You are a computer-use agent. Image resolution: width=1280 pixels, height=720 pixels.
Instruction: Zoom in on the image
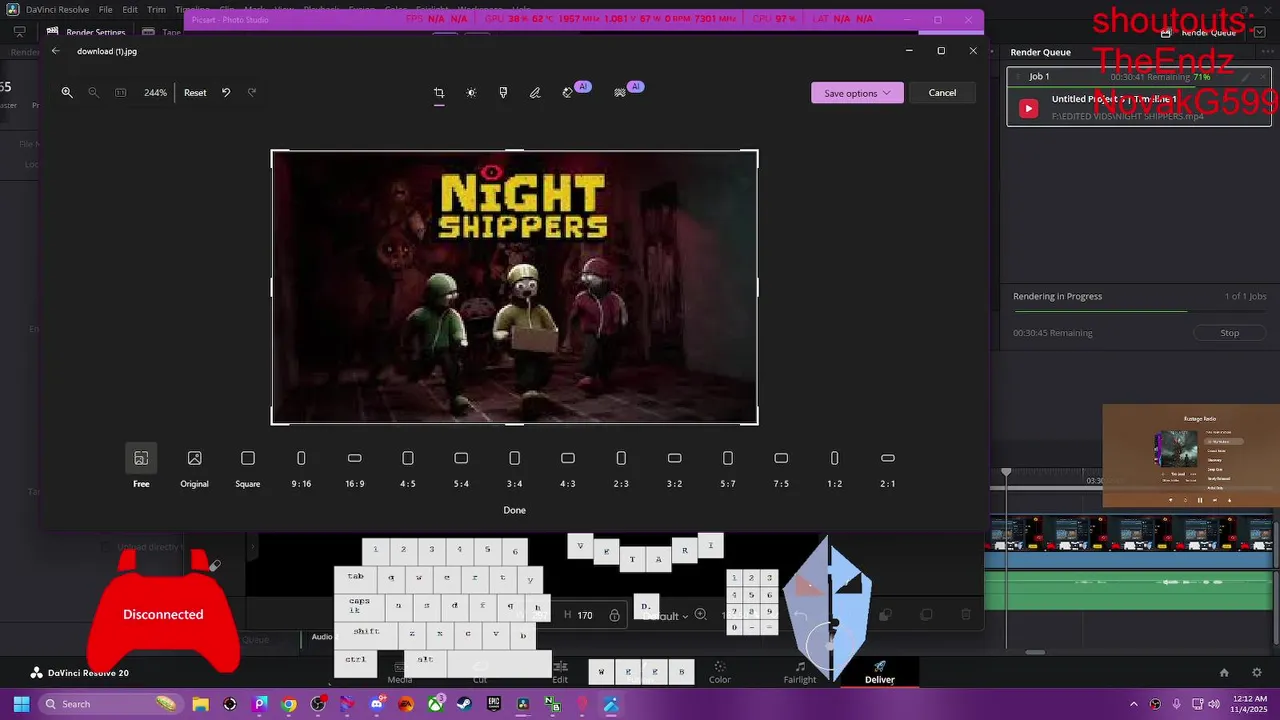(67, 92)
